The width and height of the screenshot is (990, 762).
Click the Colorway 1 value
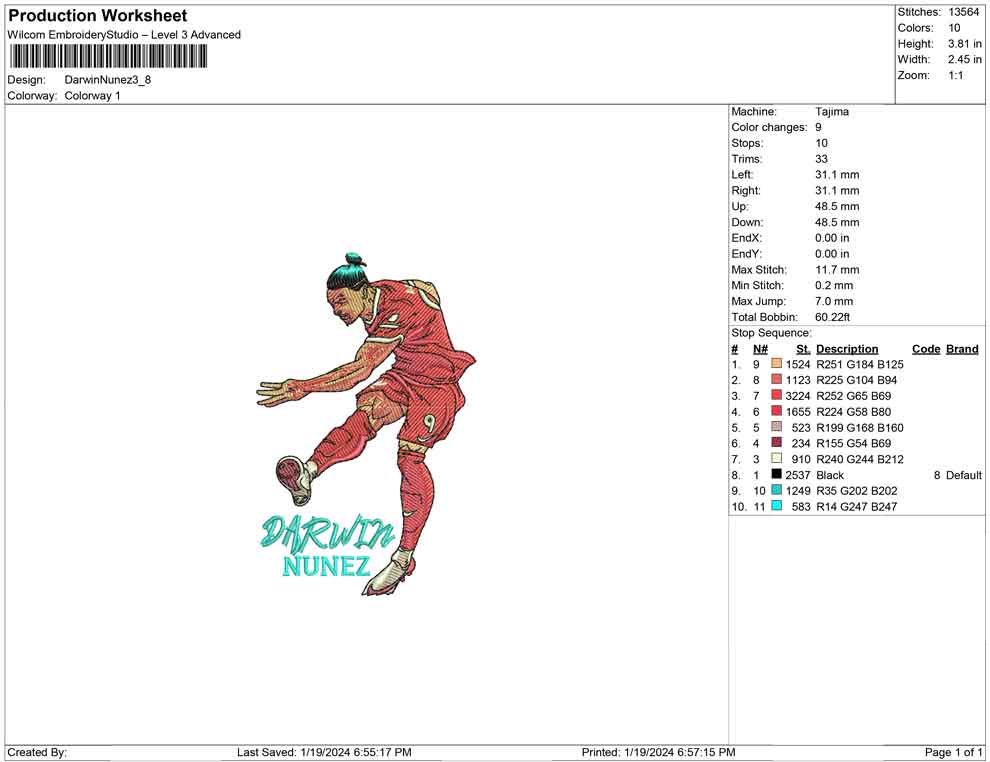[x=92, y=95]
